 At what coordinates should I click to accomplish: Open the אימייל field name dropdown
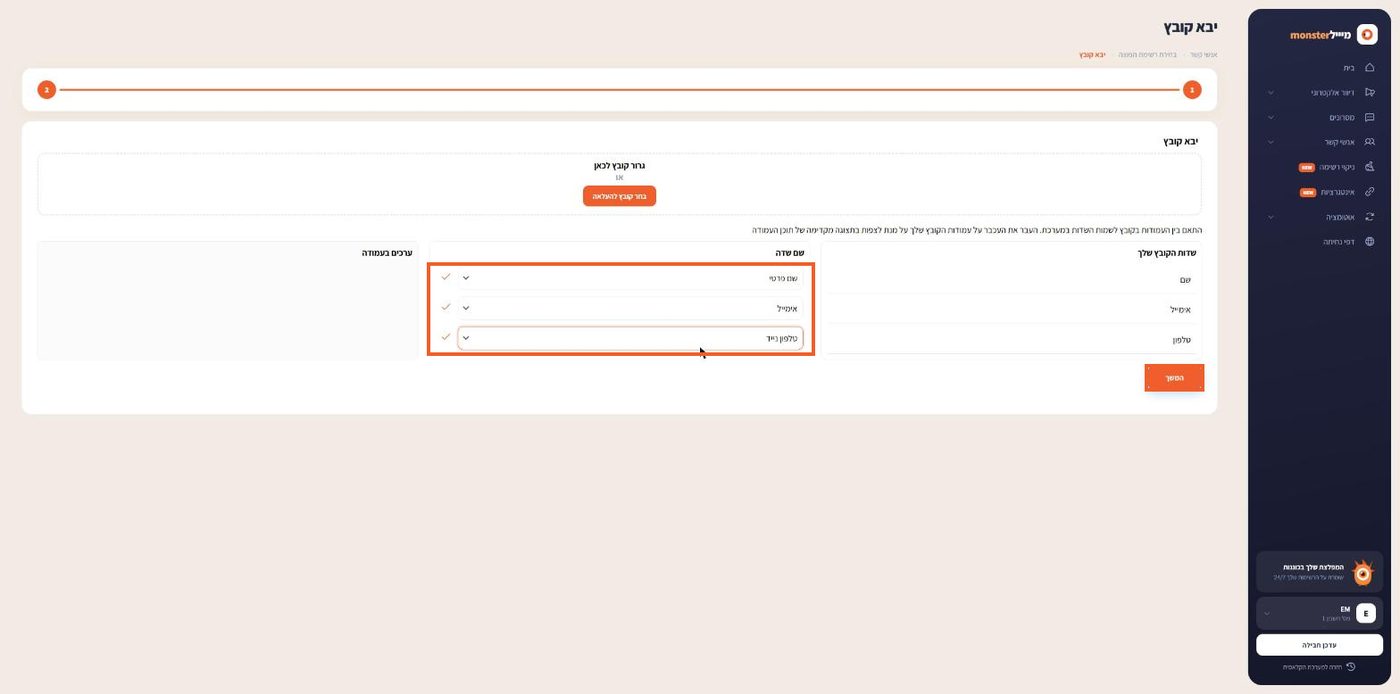coord(630,308)
